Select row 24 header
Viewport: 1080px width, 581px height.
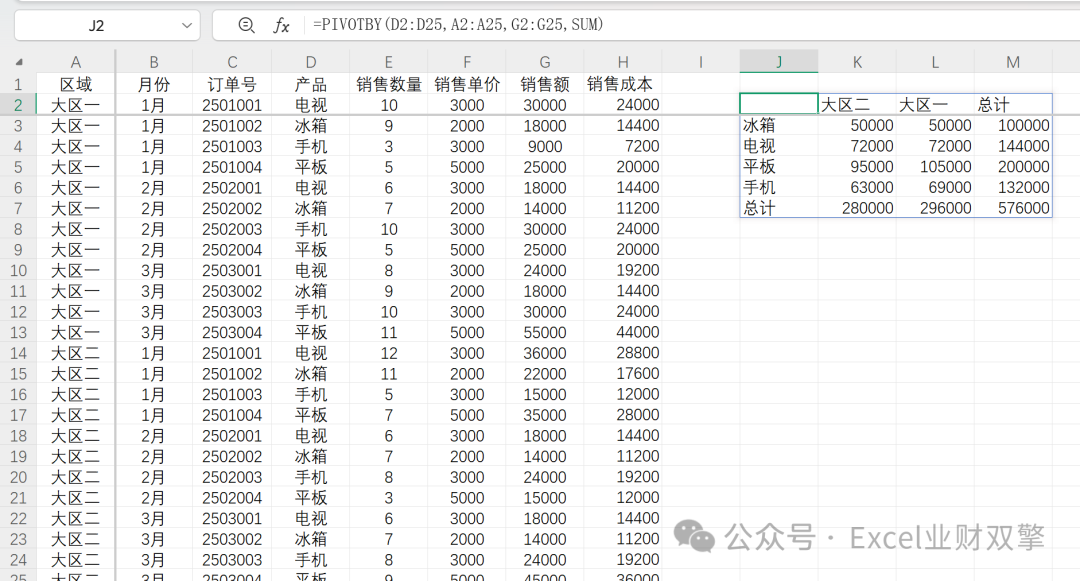[18, 560]
